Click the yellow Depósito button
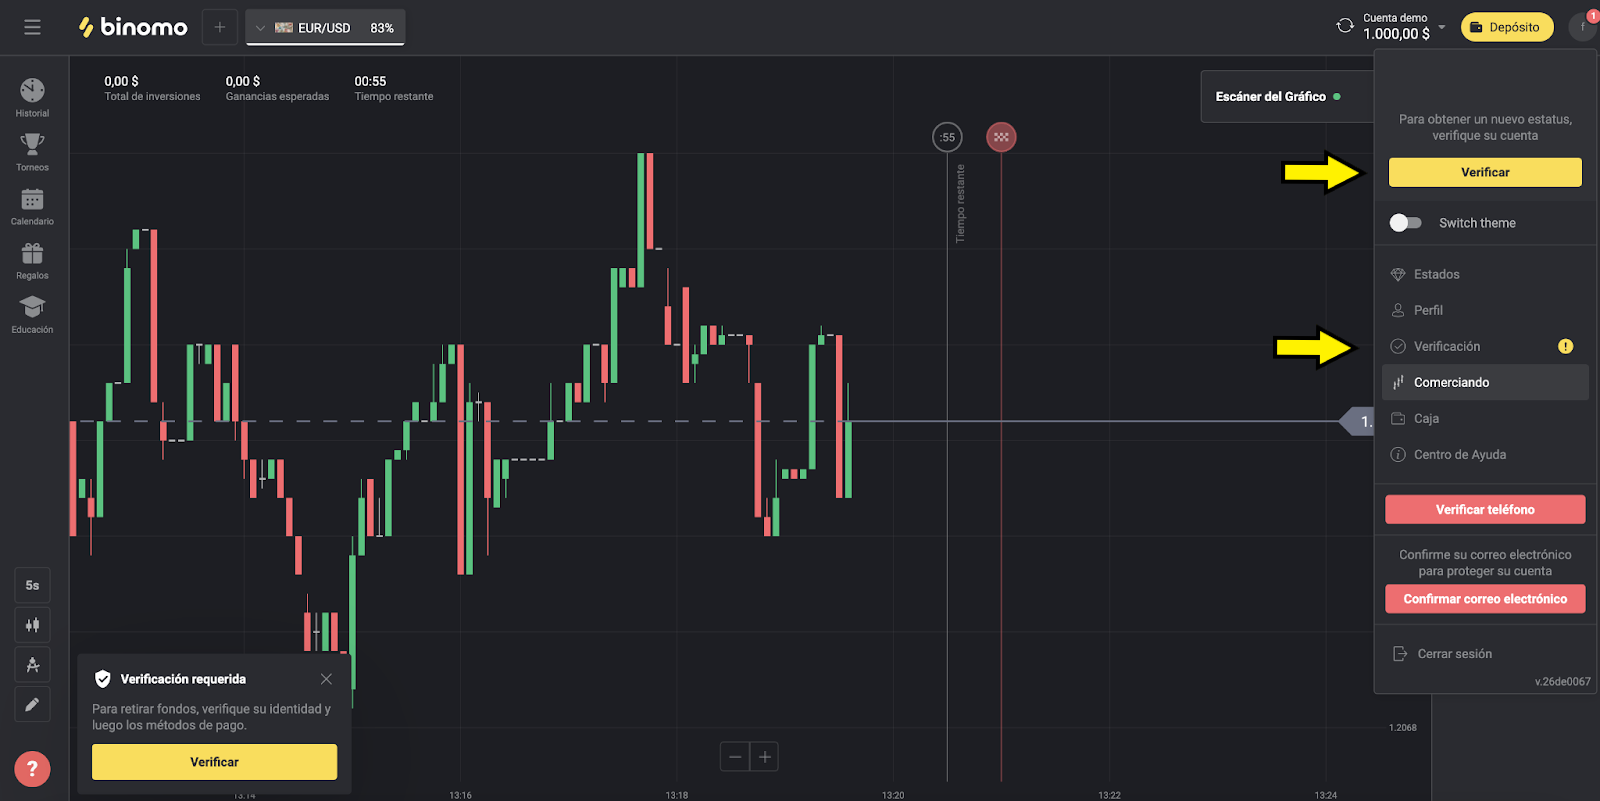 pos(1506,27)
